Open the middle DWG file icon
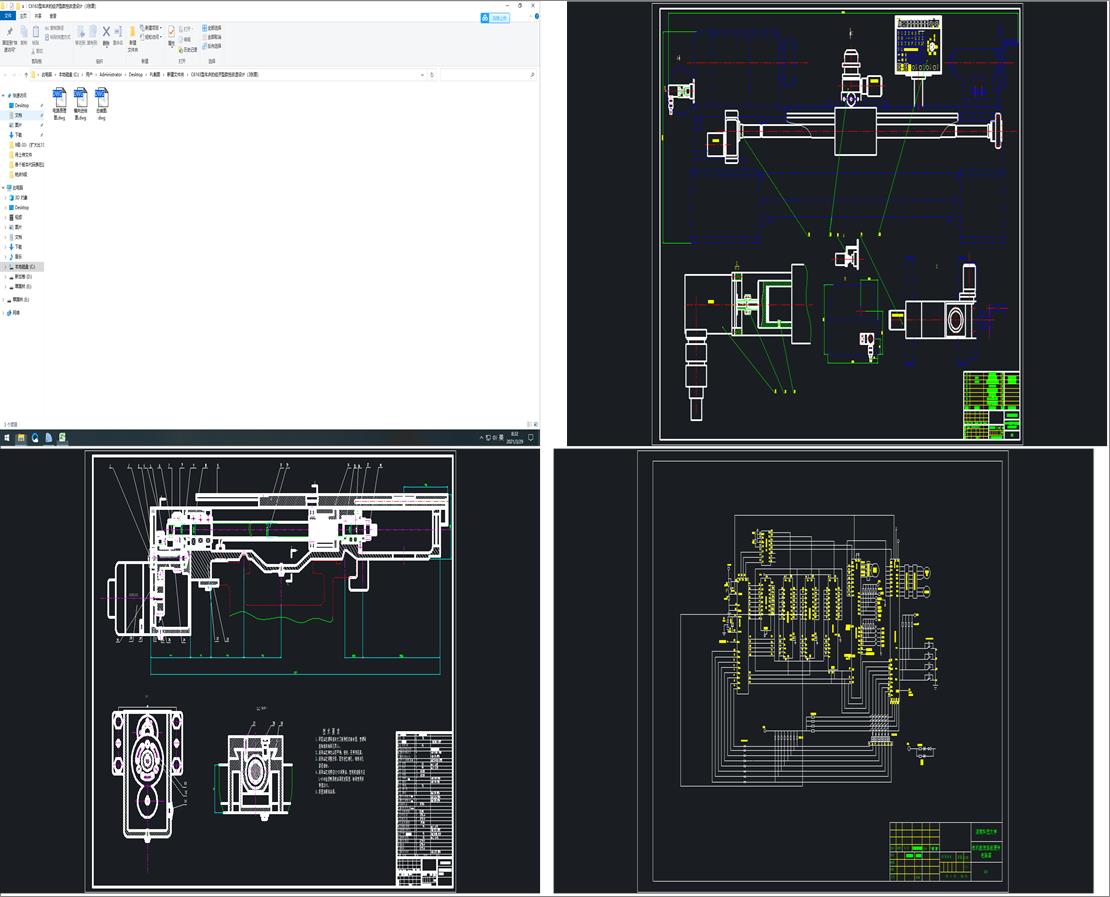This screenshot has height=897, width=1110. (80, 98)
